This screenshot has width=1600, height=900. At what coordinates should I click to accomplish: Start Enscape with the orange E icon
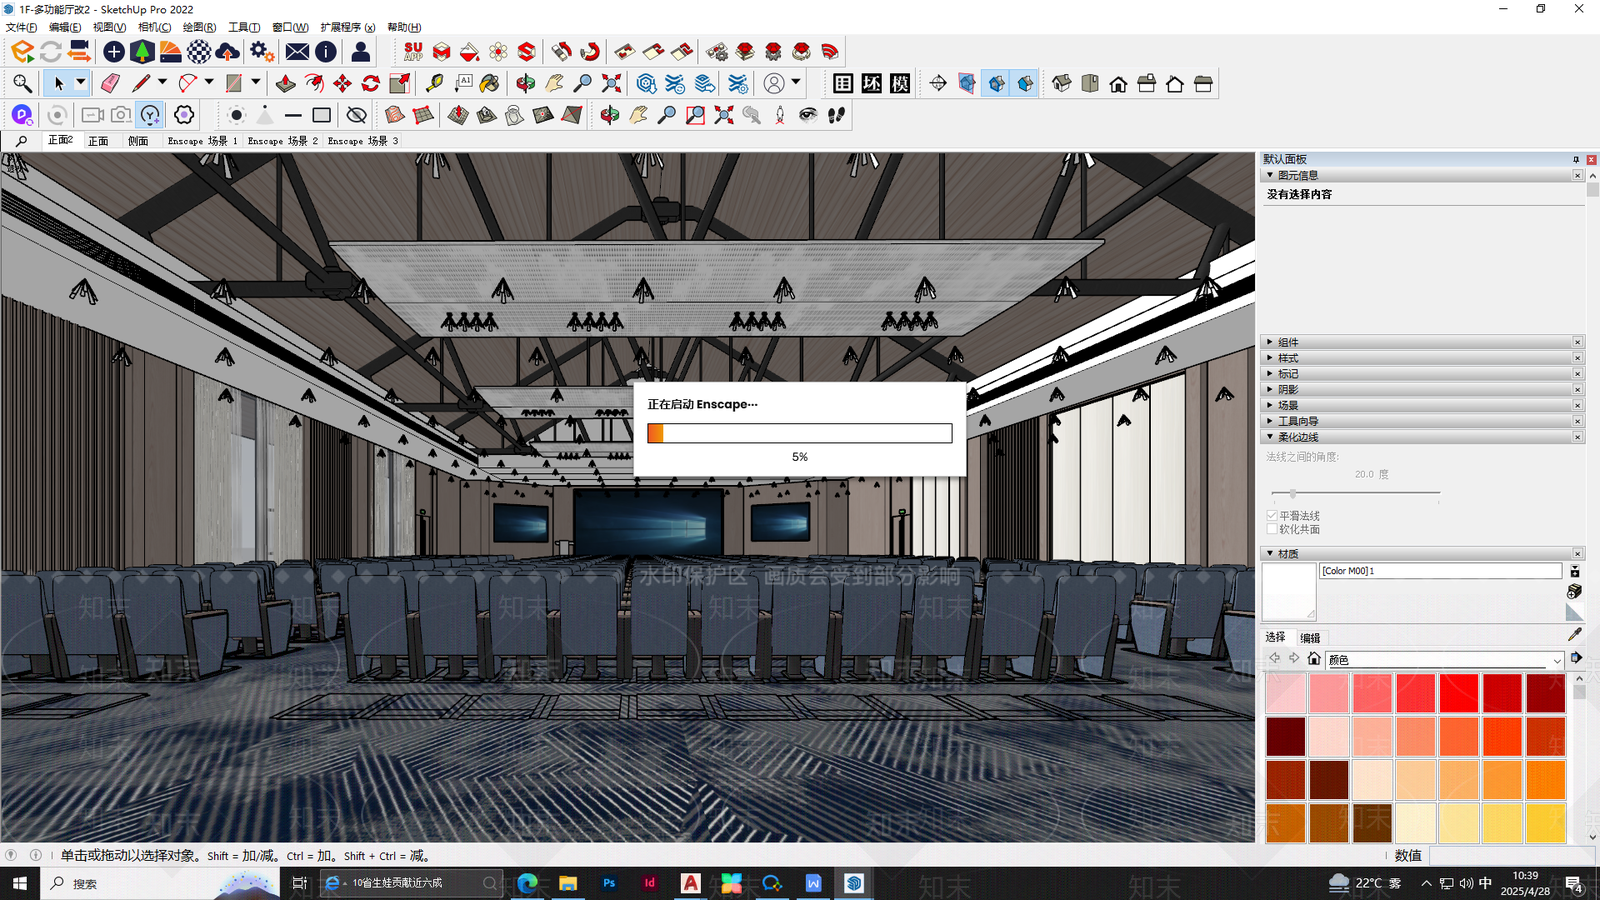click(x=22, y=51)
